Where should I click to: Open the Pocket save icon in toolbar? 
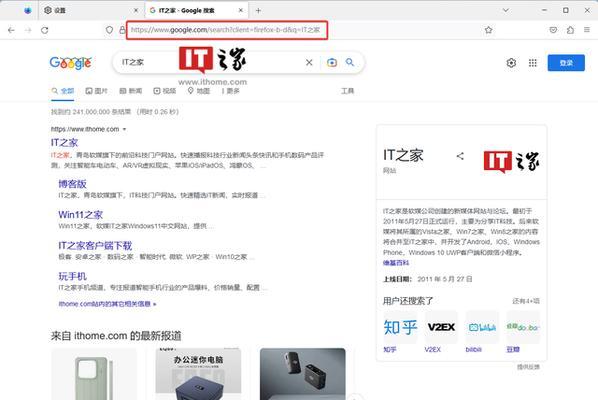[553, 30]
